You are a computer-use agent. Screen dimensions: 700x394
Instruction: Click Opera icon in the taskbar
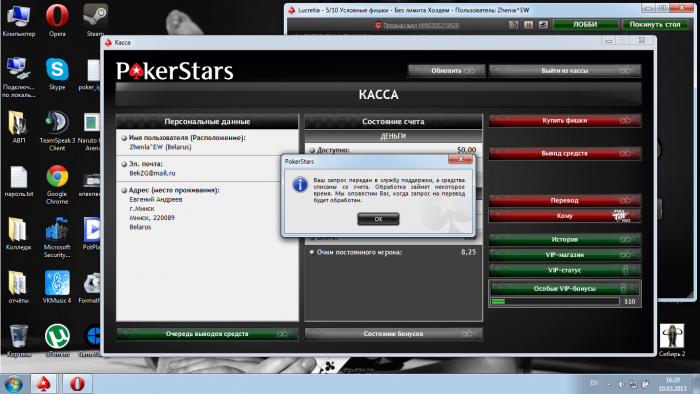(77, 384)
